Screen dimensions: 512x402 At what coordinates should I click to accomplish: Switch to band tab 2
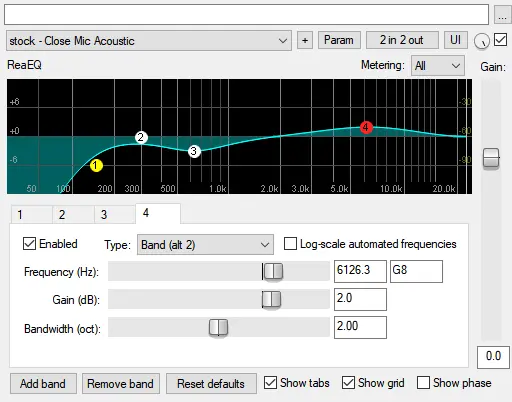pos(73,215)
